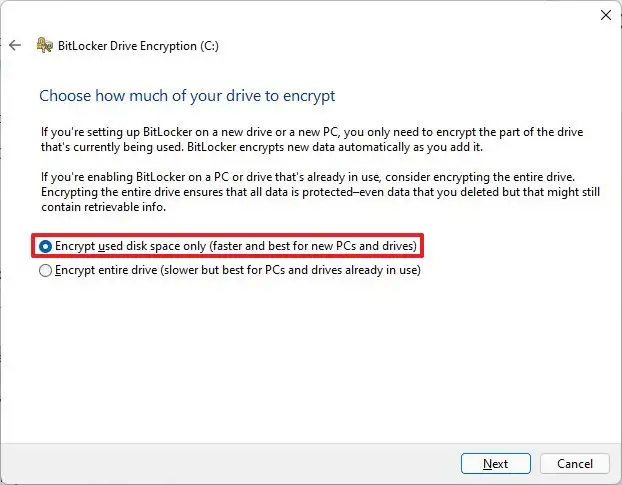The width and height of the screenshot is (622, 485).
Task: Close the BitLocker Drive Encryption window
Action: [604, 15]
